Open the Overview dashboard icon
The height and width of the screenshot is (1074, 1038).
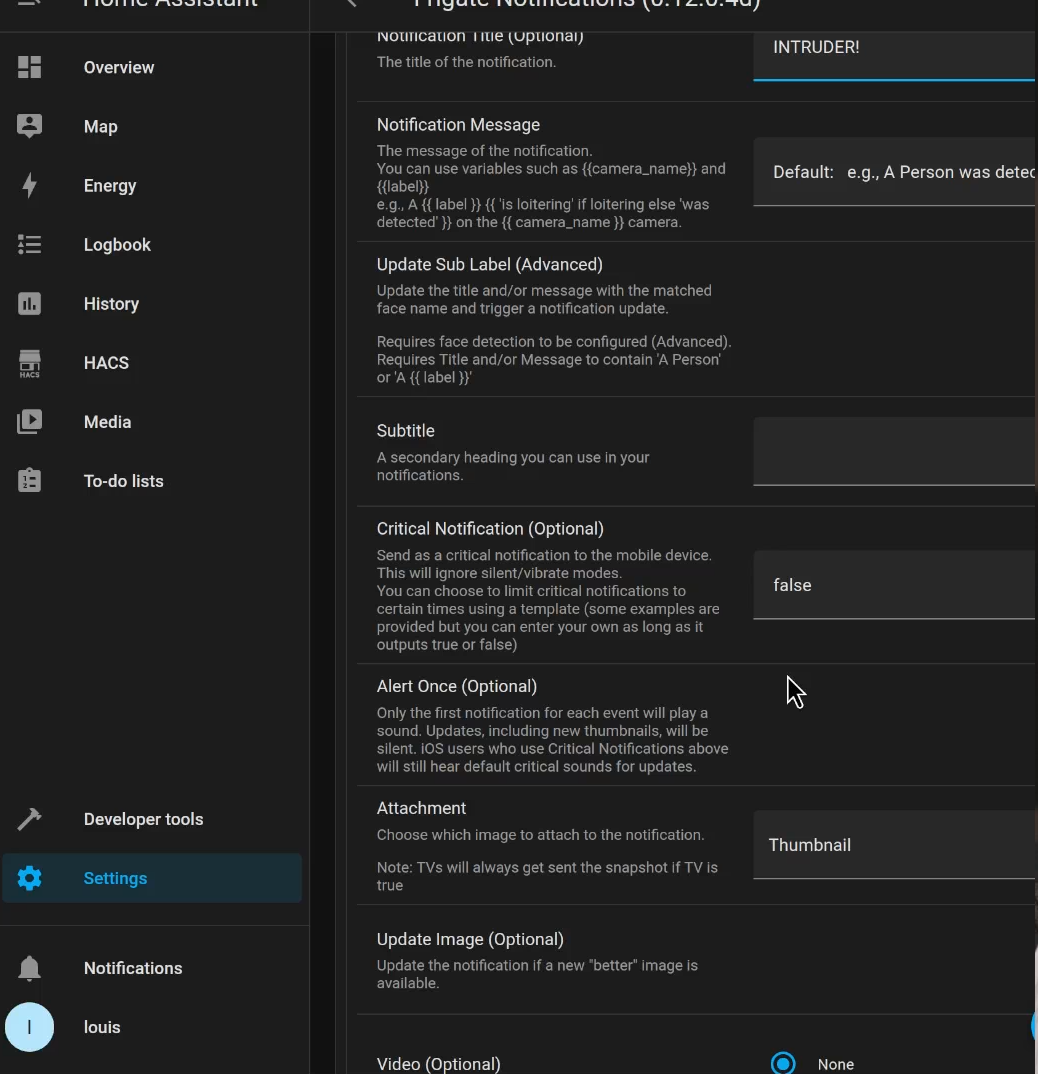pyautogui.click(x=29, y=67)
